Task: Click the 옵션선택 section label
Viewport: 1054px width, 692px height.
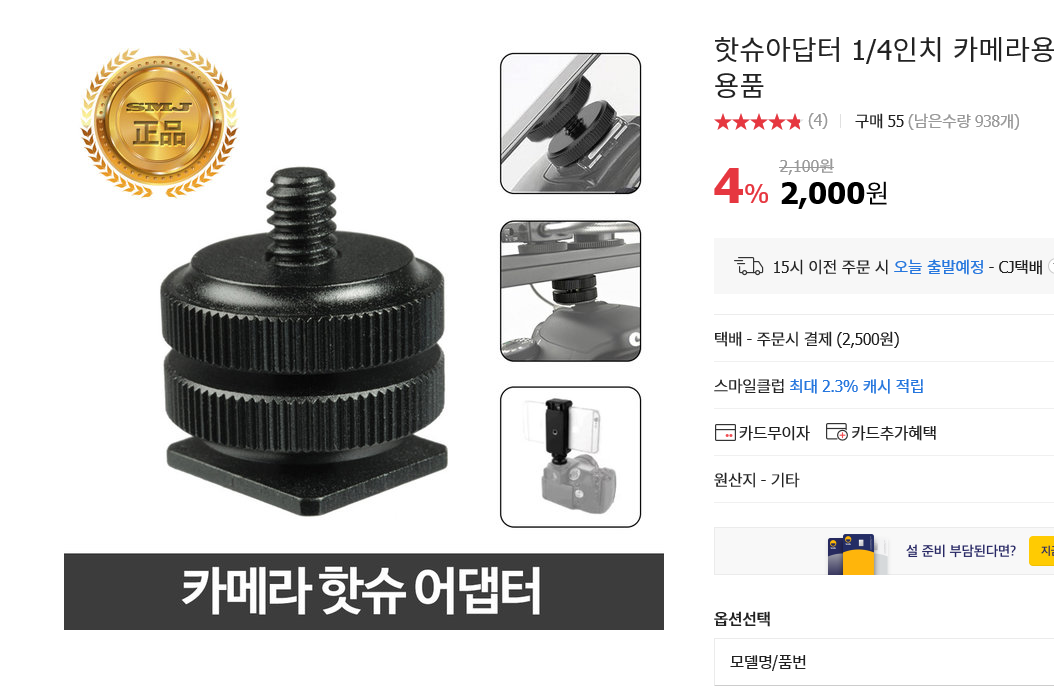Action: tap(742, 619)
